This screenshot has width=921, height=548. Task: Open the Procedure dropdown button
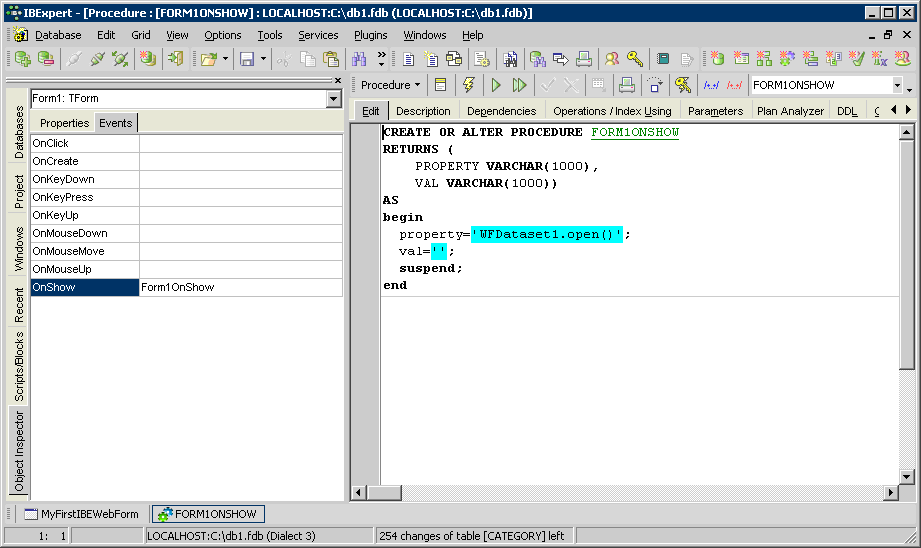click(390, 85)
